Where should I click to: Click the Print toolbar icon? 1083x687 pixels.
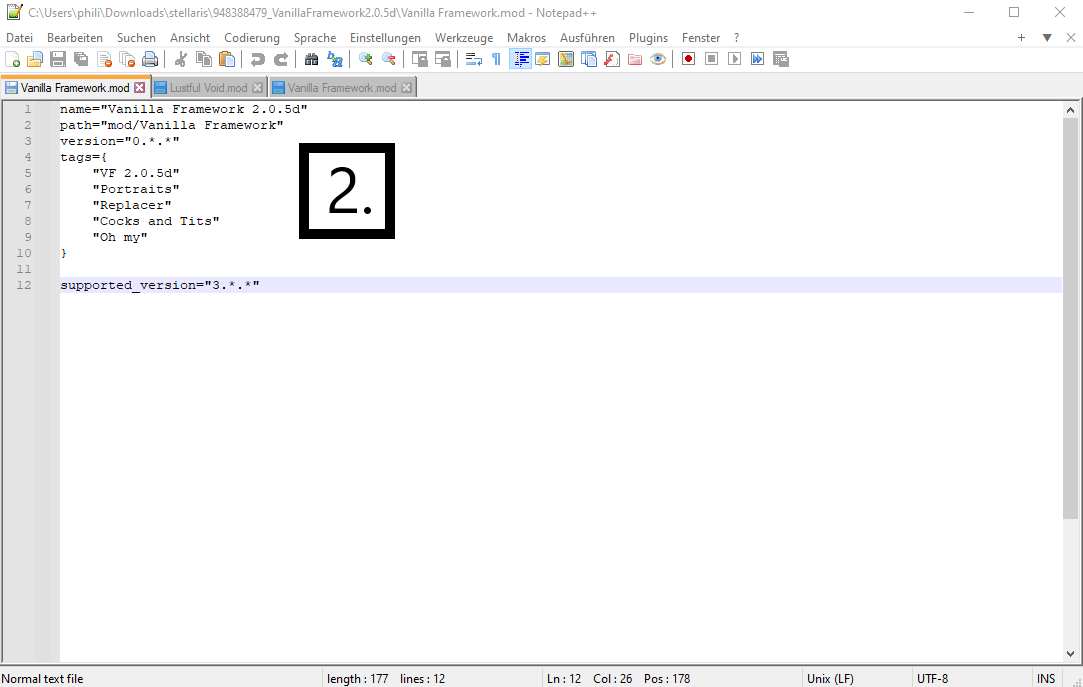click(150, 59)
